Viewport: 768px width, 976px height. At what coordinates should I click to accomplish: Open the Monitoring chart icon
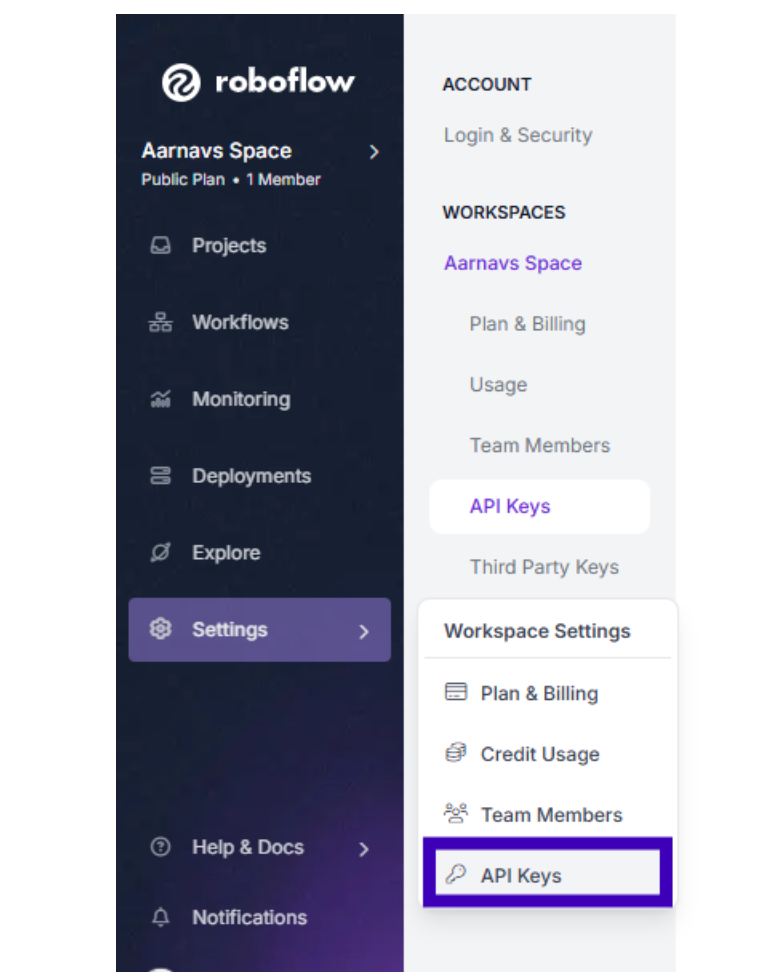coord(161,398)
